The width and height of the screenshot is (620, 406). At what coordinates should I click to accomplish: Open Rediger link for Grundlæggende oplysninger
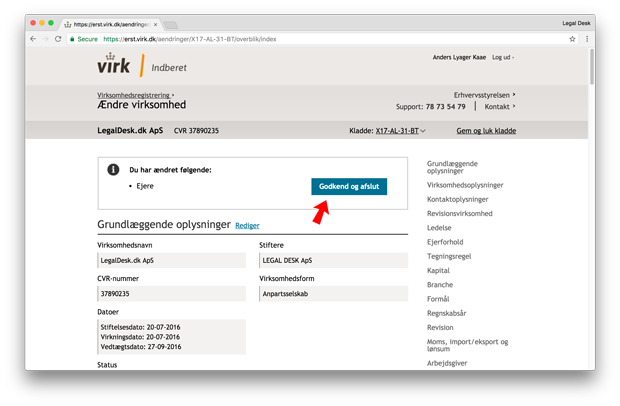pos(247,226)
